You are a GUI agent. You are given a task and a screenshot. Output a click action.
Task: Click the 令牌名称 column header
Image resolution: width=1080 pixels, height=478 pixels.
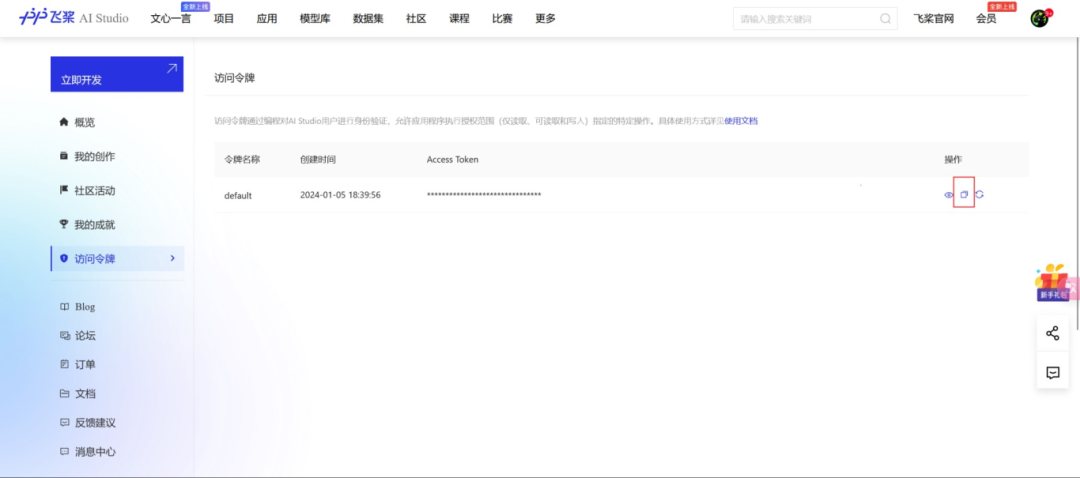click(x=242, y=159)
